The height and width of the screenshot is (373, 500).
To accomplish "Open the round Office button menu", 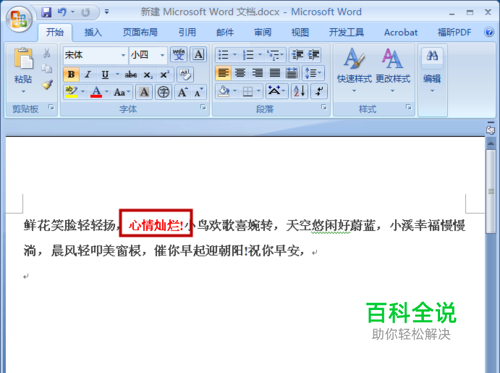I will point(19,19).
